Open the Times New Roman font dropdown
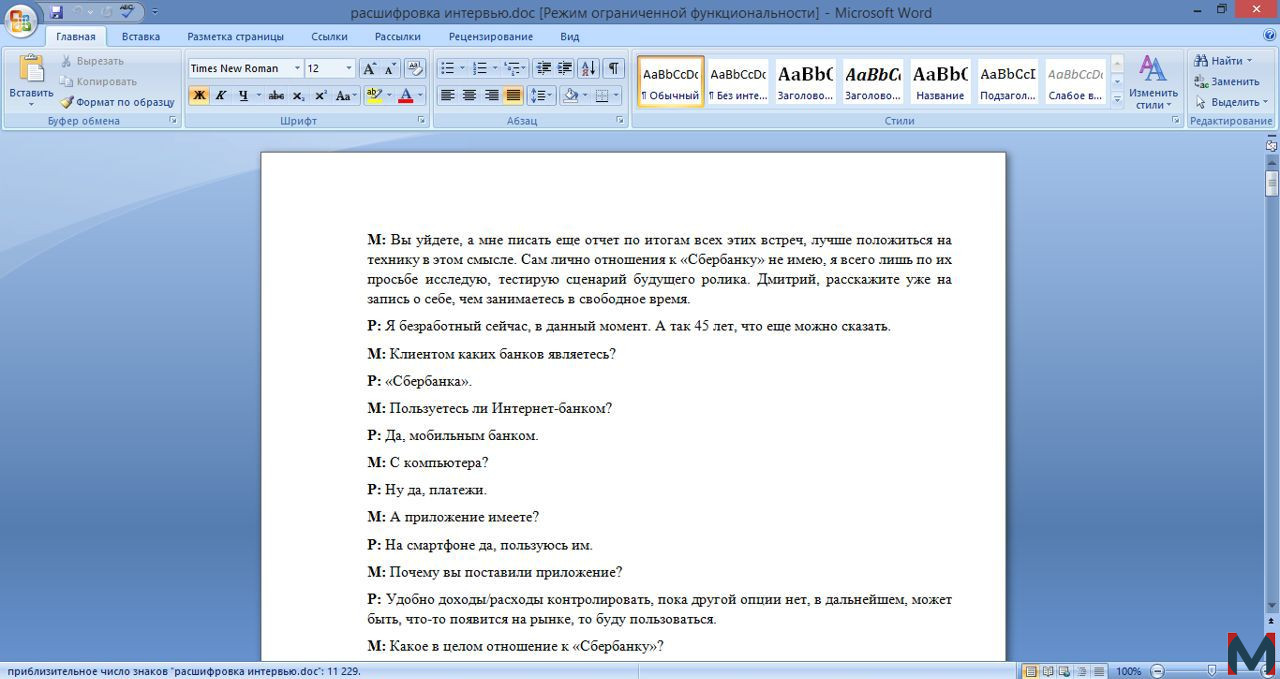Image resolution: width=1280 pixels, height=679 pixels. [297, 68]
